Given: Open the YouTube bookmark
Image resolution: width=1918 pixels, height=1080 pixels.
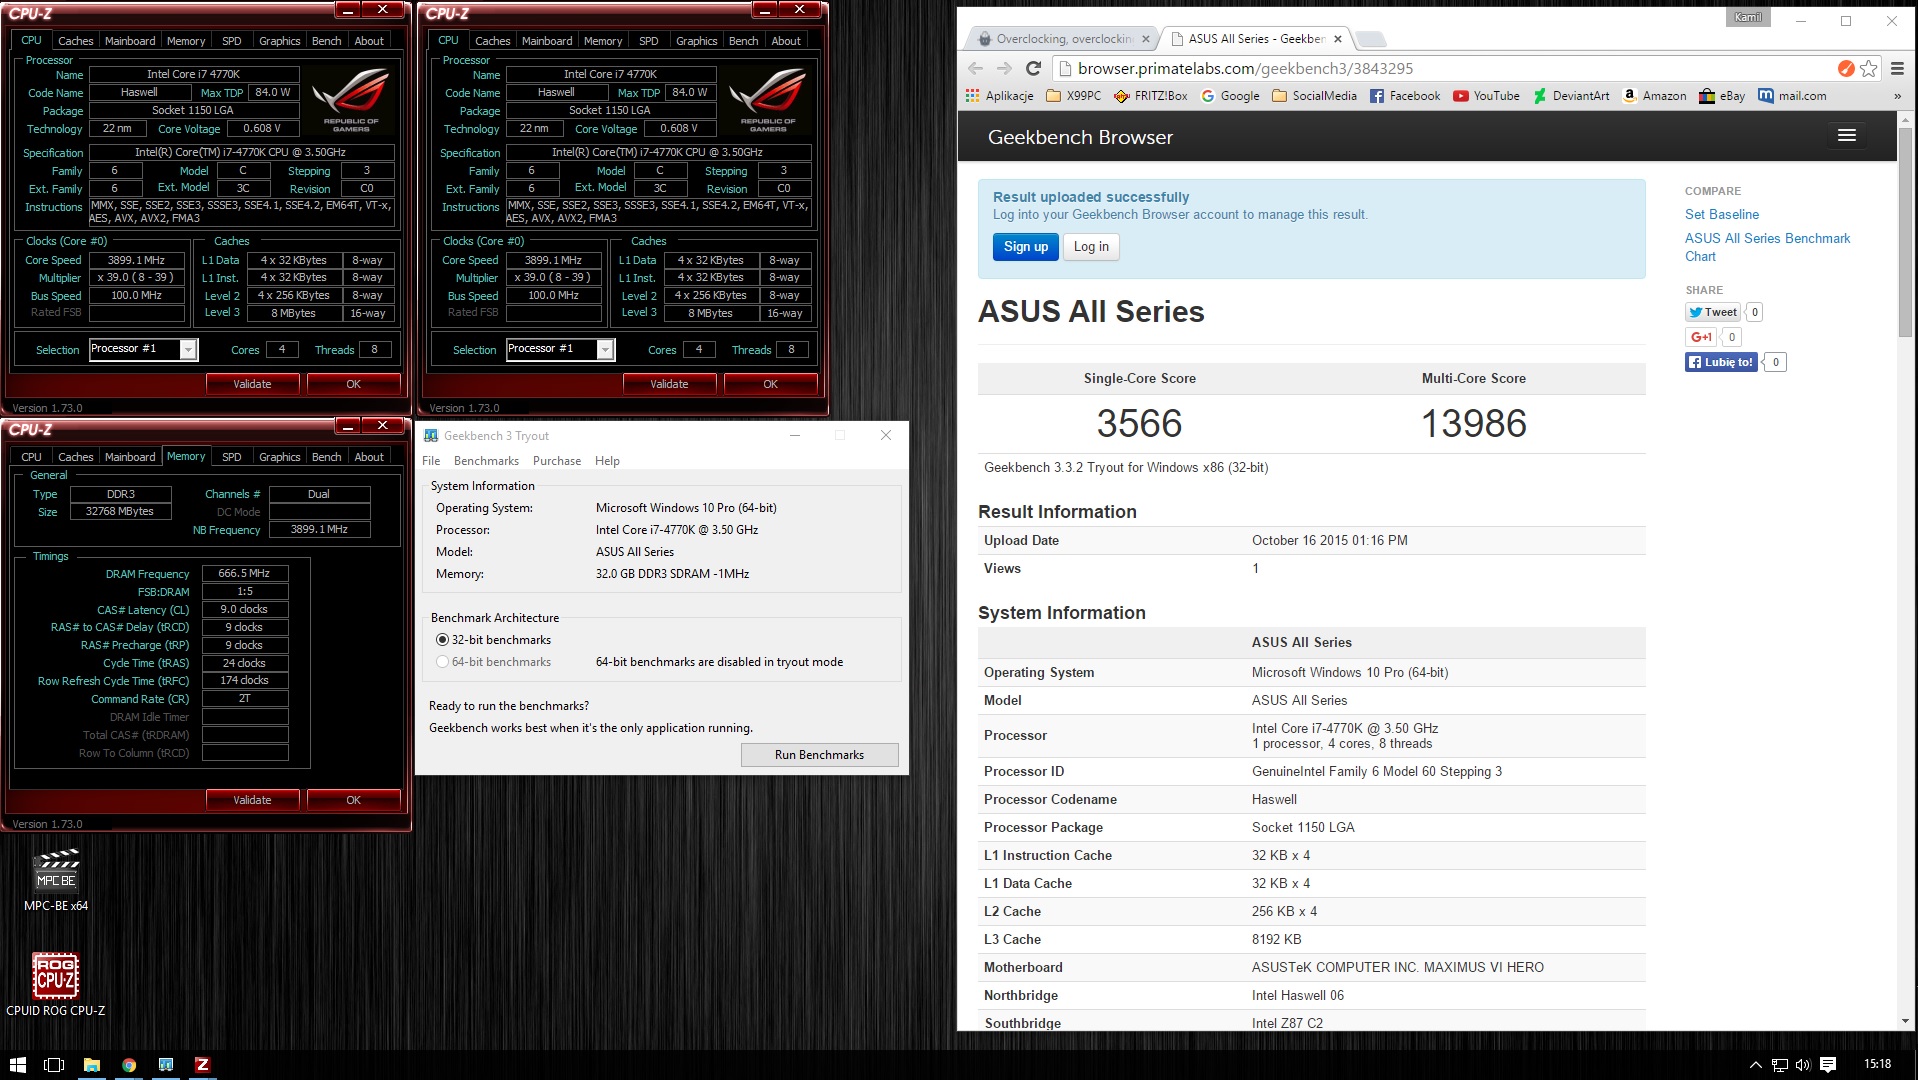Looking at the screenshot, I should click(1486, 96).
